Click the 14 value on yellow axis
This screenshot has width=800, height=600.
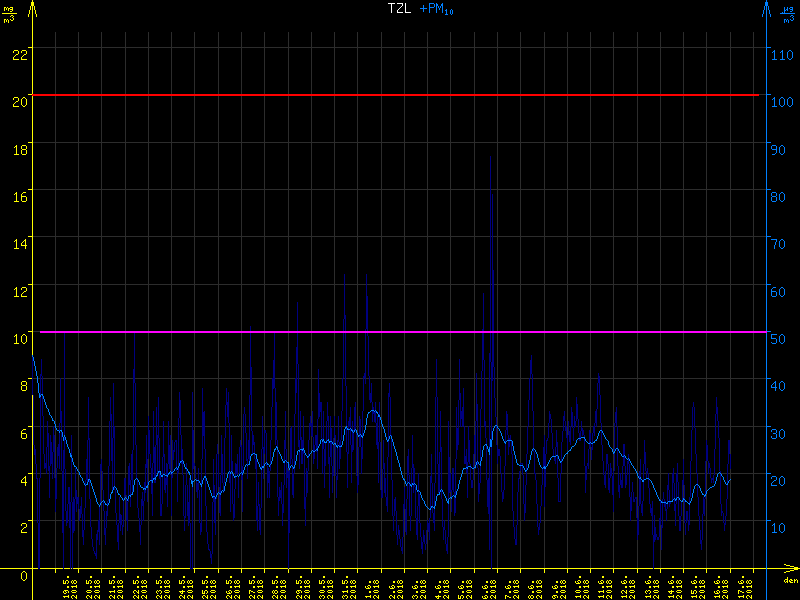18,243
